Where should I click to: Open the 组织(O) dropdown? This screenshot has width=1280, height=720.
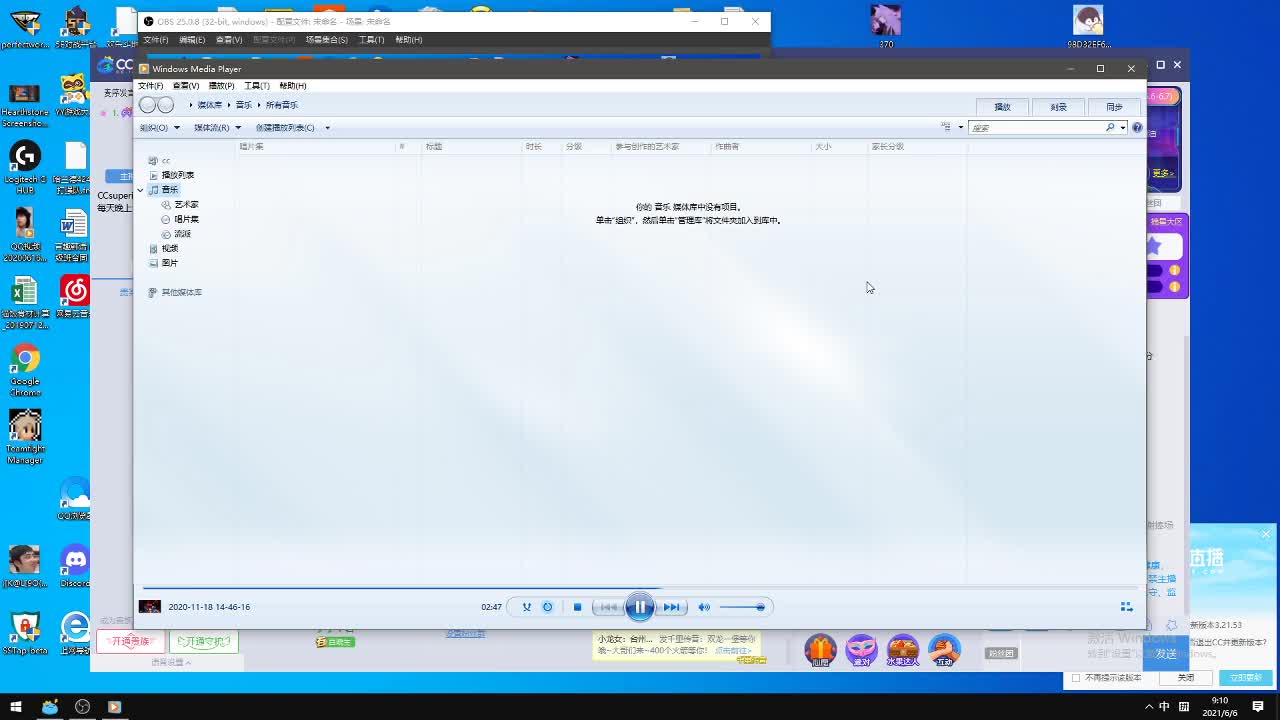coord(160,128)
